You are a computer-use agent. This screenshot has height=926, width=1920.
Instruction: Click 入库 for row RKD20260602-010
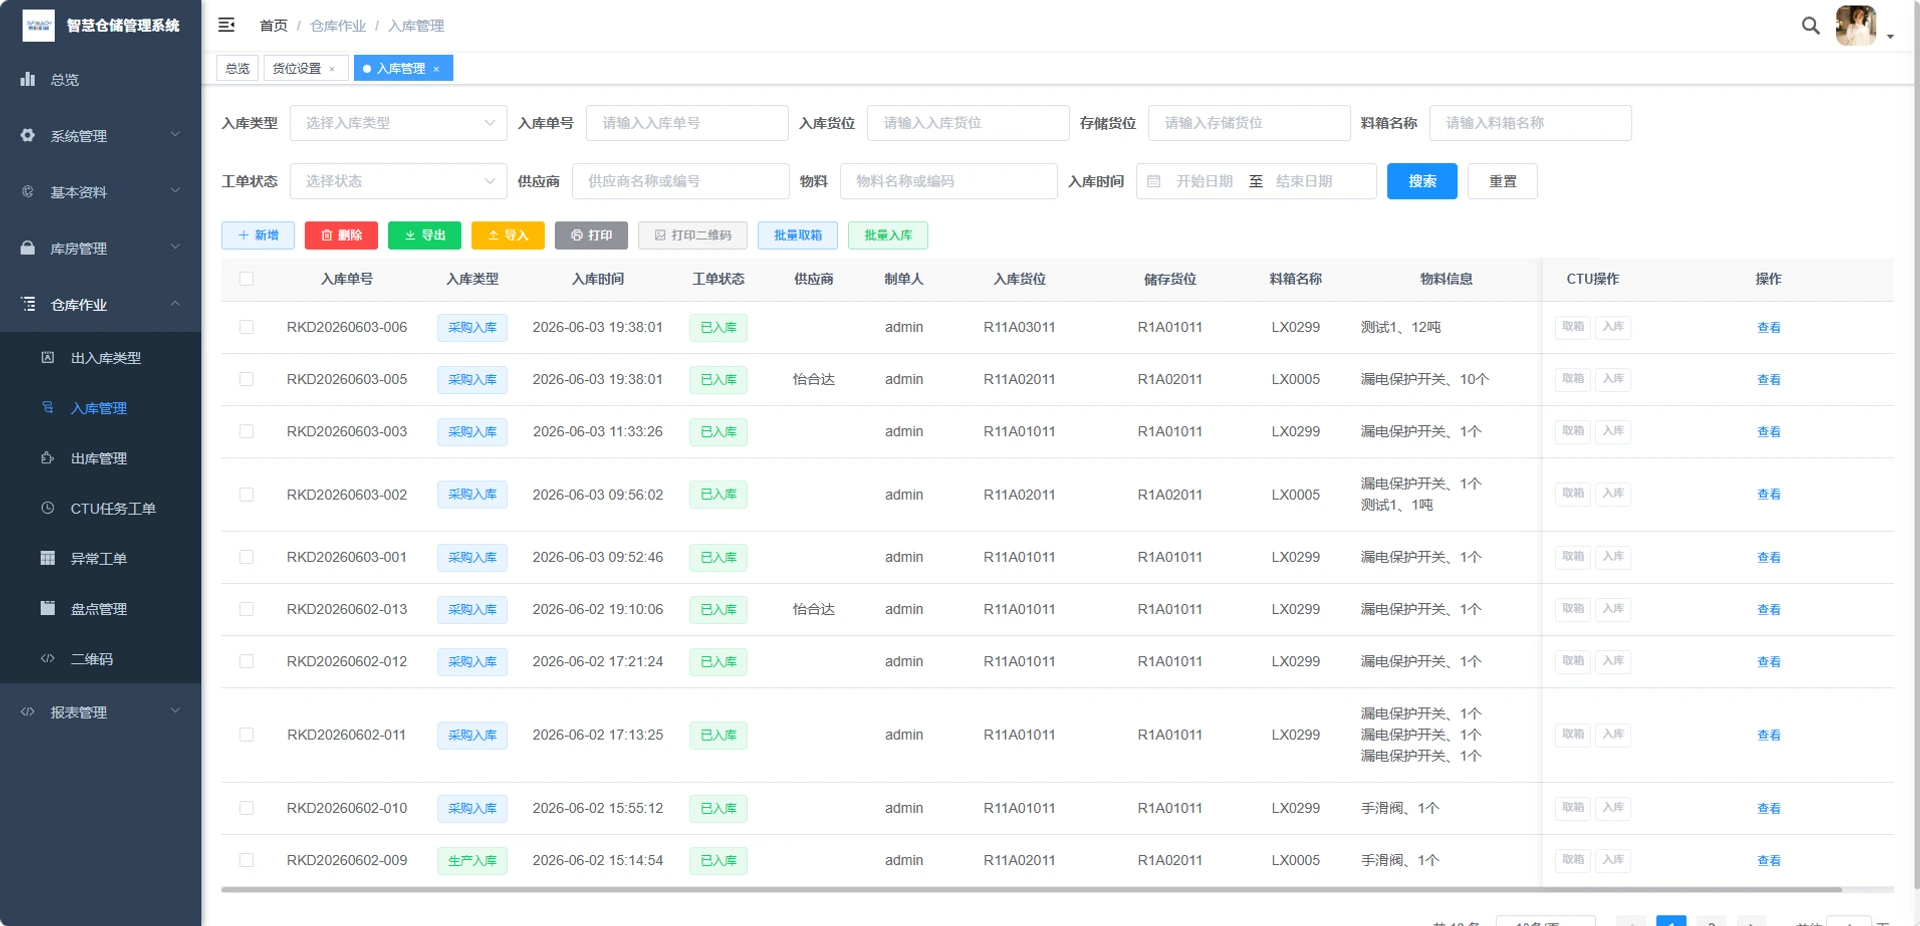click(x=1613, y=807)
